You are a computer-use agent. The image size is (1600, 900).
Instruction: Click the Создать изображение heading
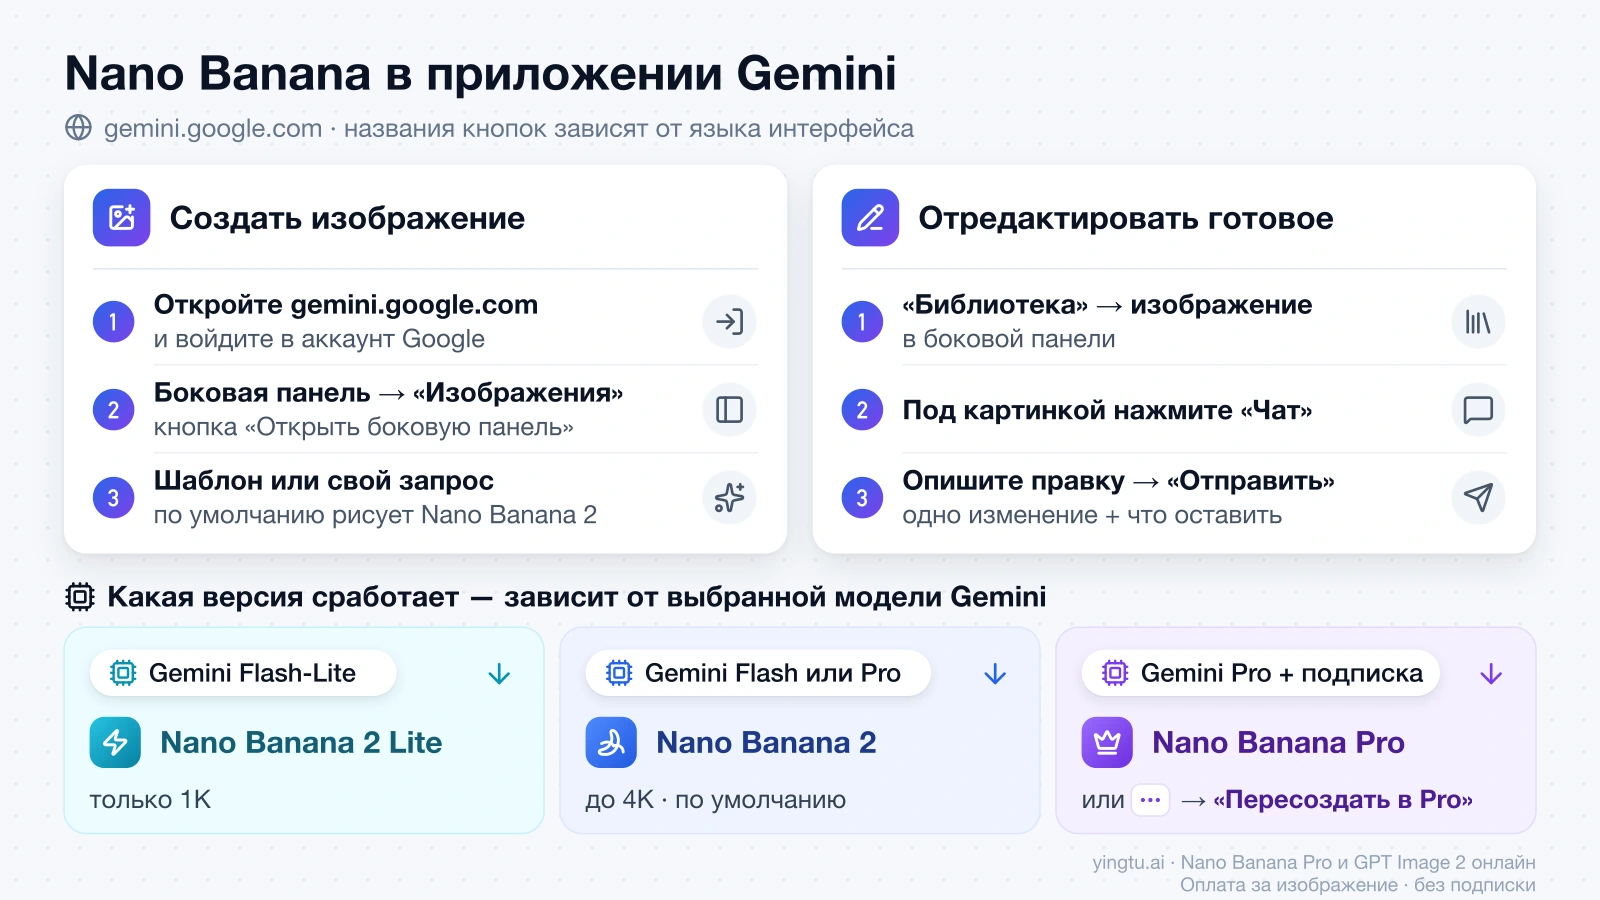[x=347, y=218]
